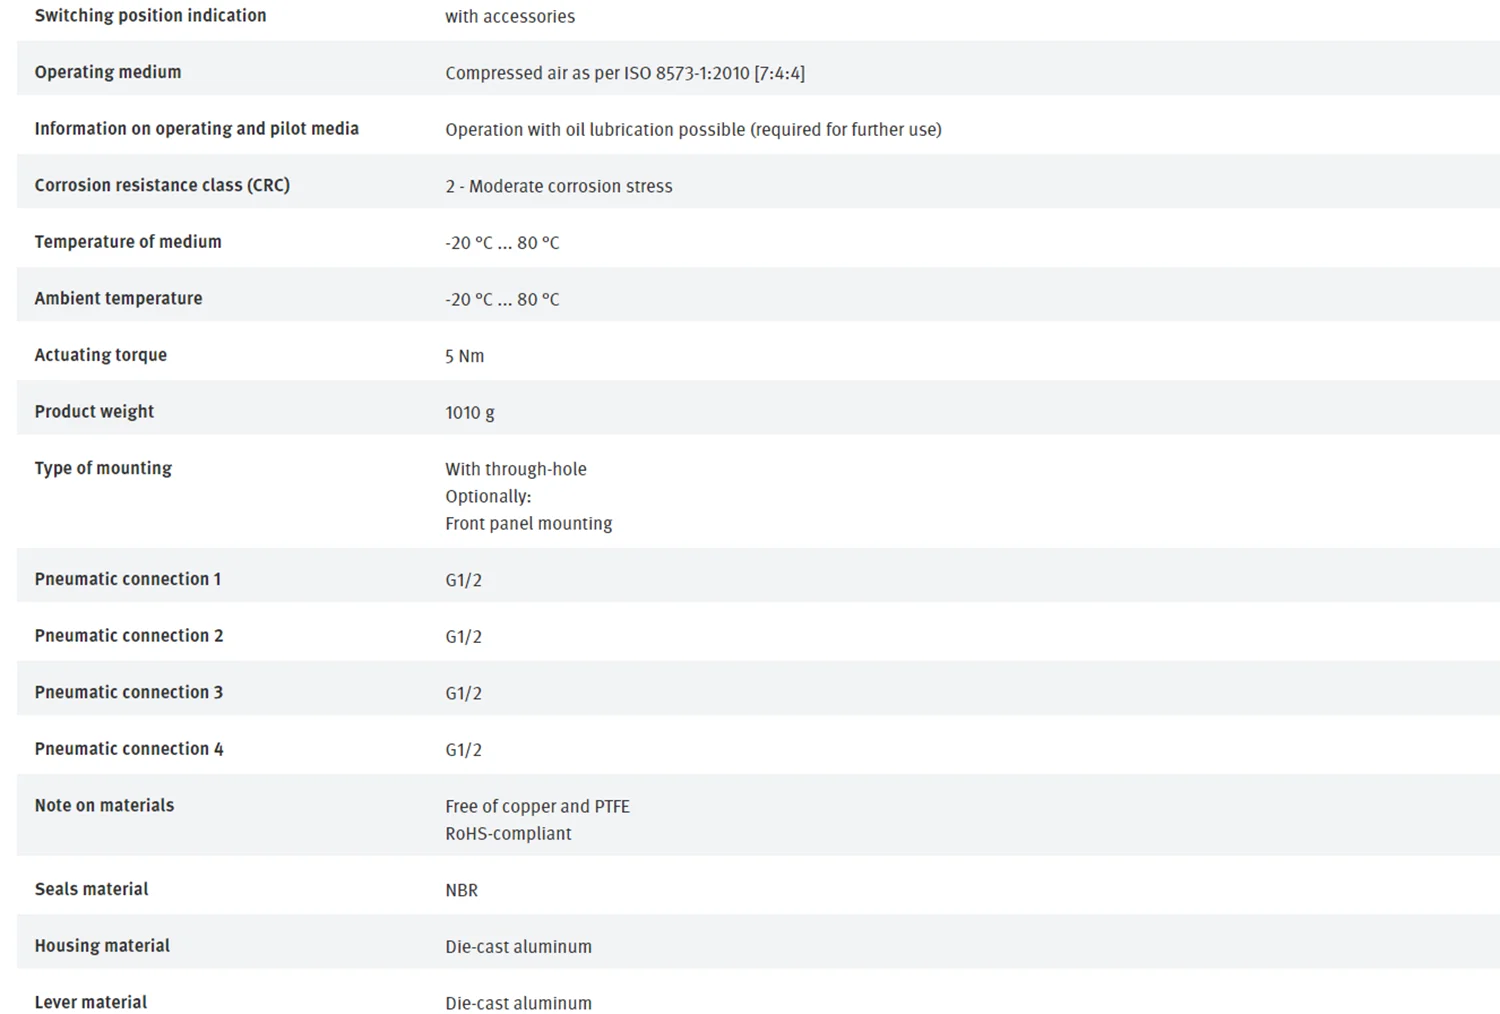Click the Corrosion resistance class (CRC) label
The height and width of the screenshot is (1014, 1500).
click(162, 185)
